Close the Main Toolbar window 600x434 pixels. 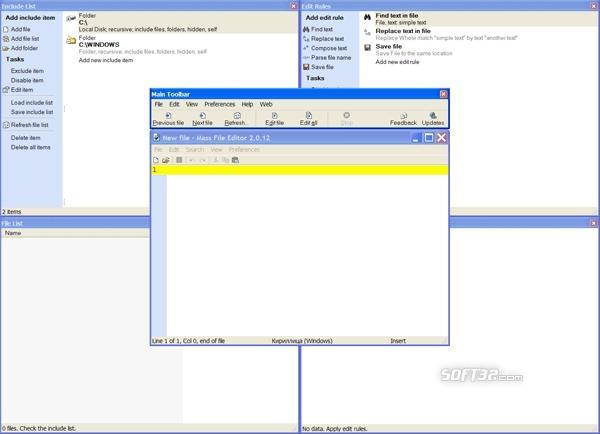443,94
